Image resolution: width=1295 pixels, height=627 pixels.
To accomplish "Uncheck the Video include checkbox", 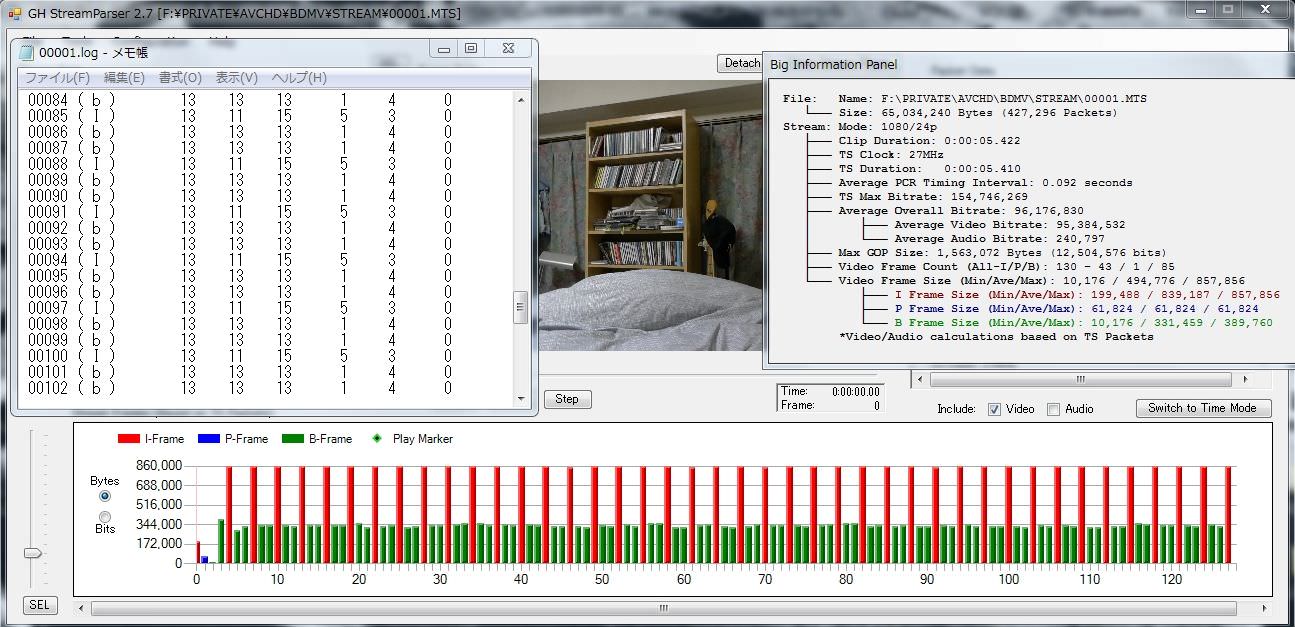I will (x=994, y=409).
